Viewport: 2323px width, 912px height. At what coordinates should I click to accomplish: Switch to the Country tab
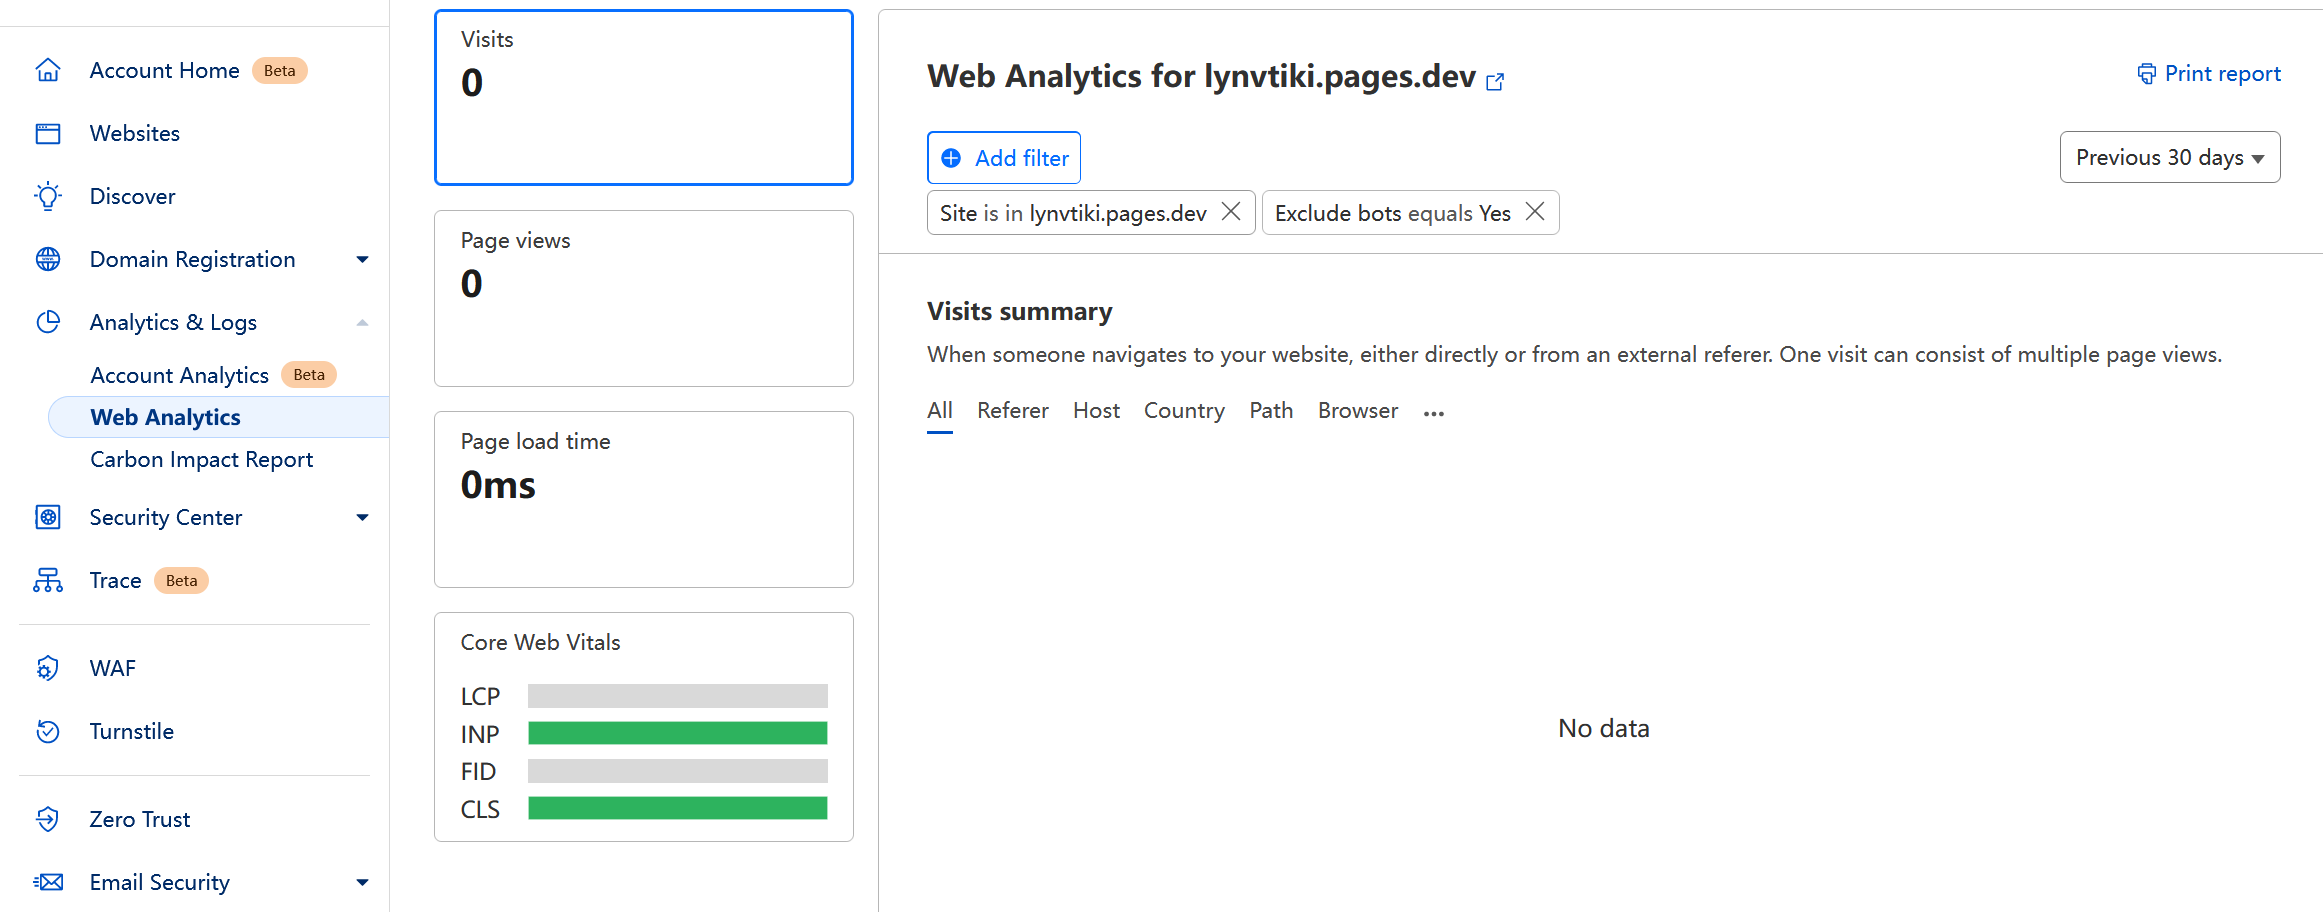(1184, 411)
